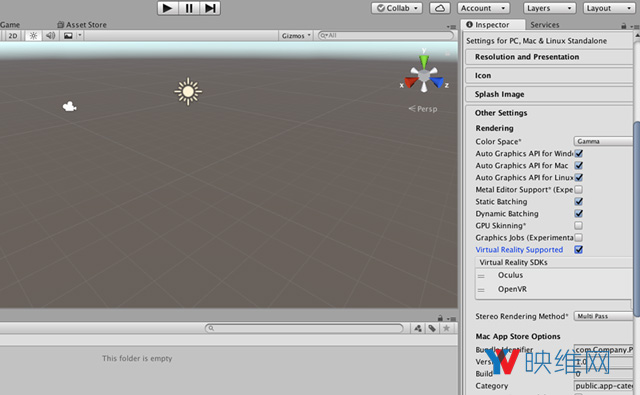The width and height of the screenshot is (640, 395).
Task: Switch to the Asset Store tab
Action: coord(82,25)
